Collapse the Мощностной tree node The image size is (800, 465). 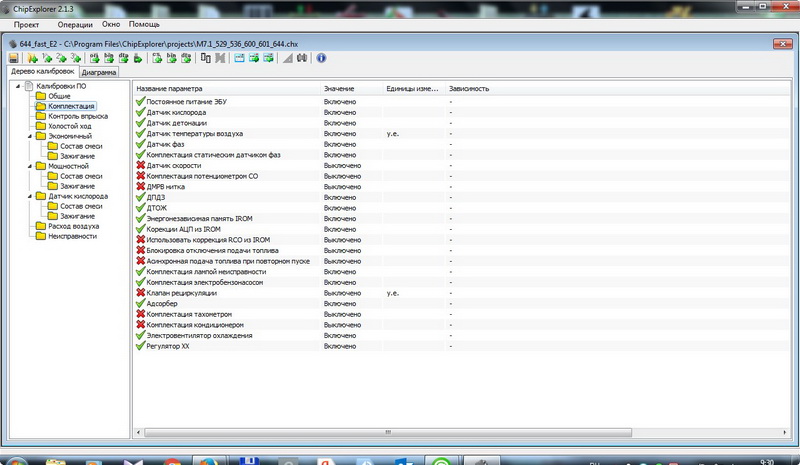point(31,166)
